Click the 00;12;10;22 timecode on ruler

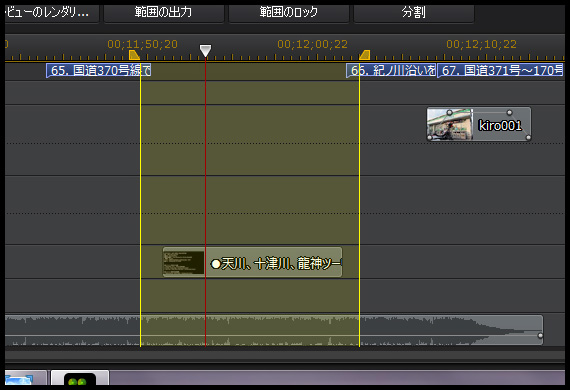481,44
